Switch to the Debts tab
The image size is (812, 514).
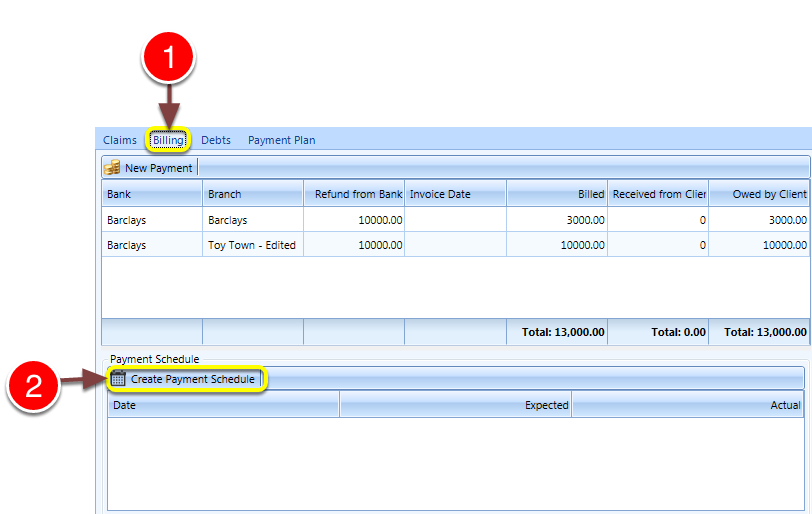(x=216, y=140)
